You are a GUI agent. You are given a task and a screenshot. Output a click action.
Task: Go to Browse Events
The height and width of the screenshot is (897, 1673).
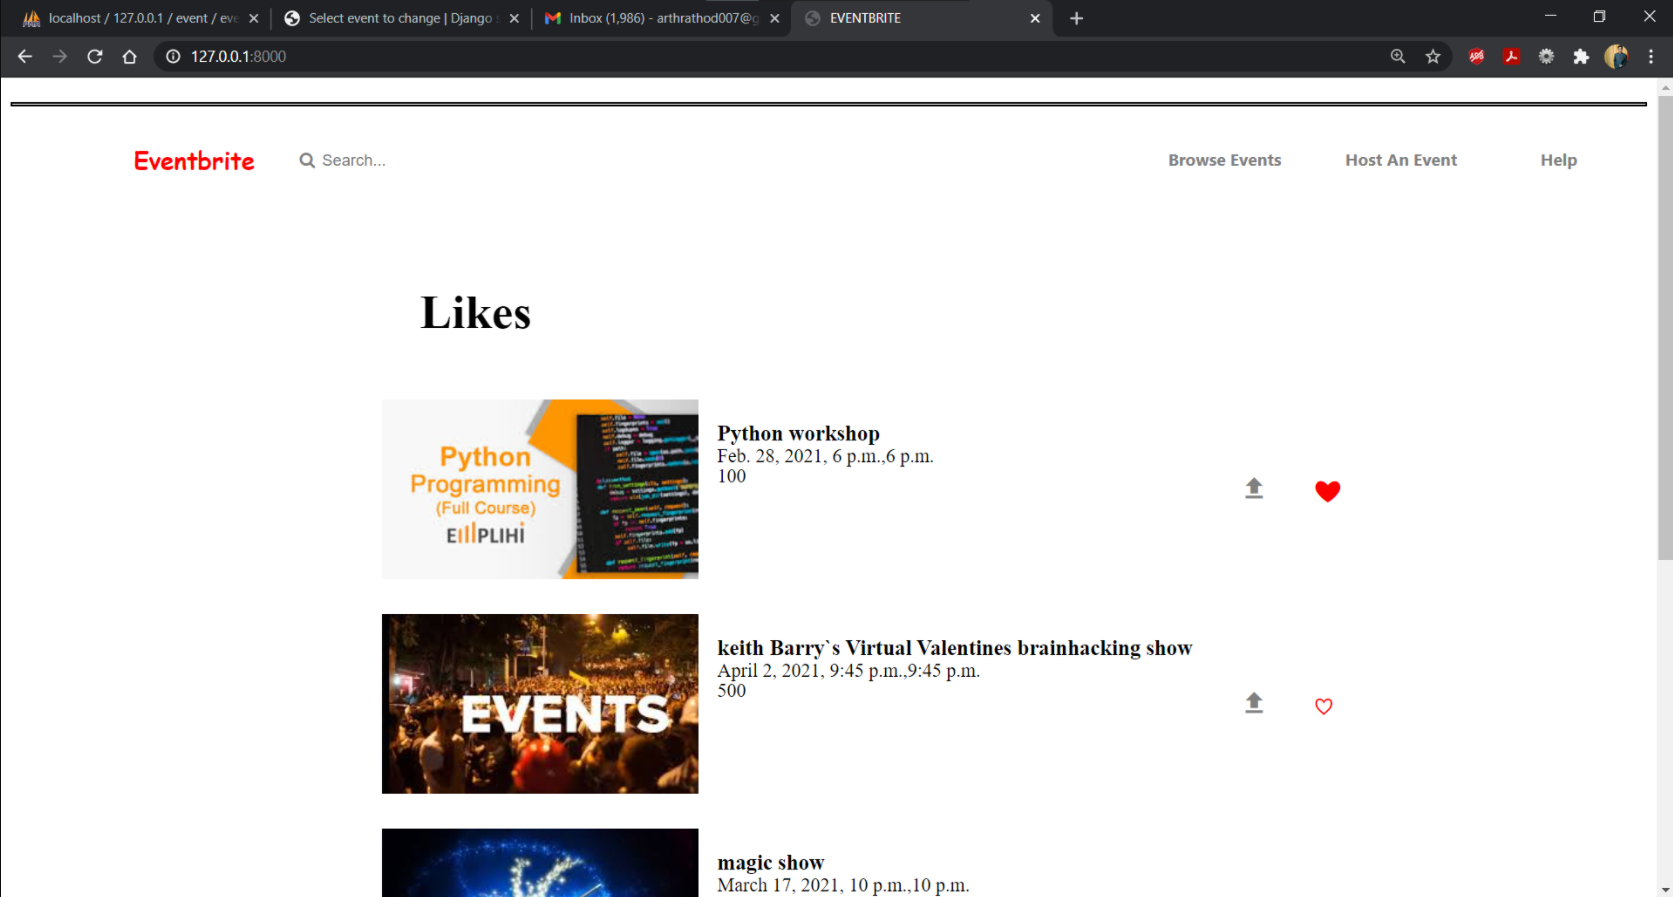point(1224,160)
